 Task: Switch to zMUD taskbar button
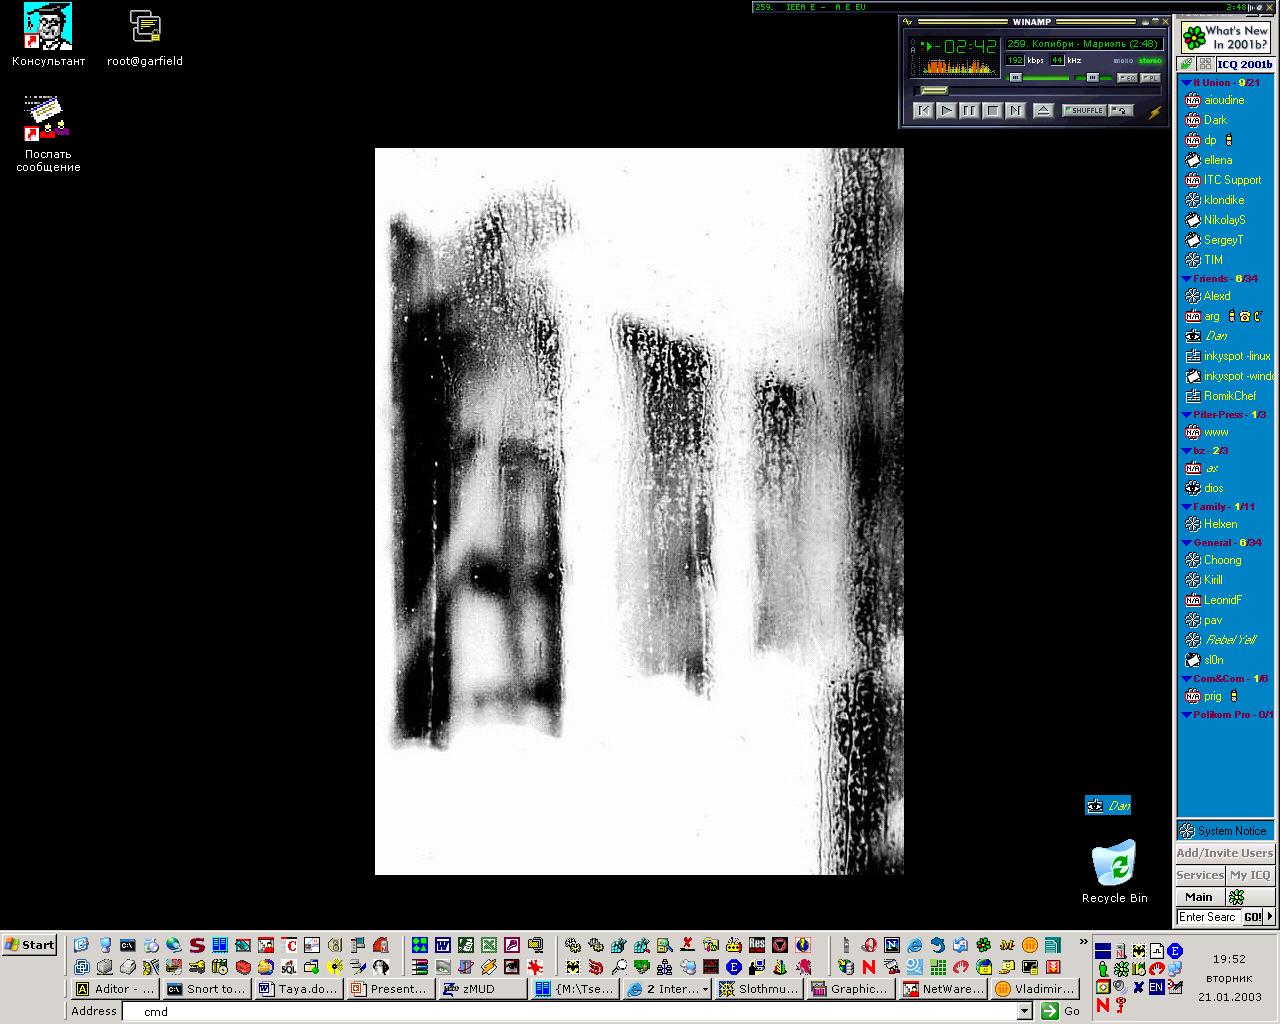(484, 989)
